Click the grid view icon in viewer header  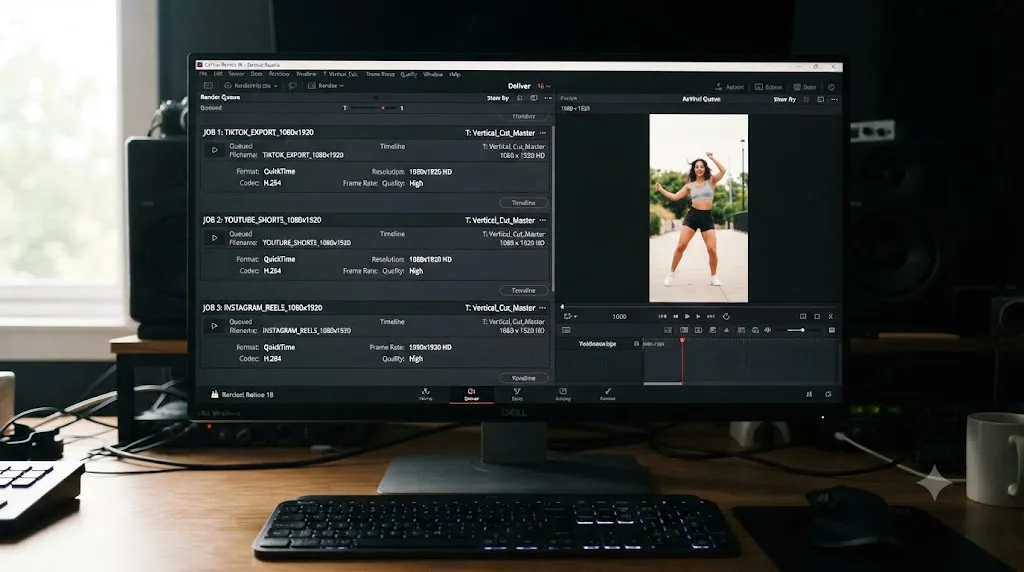point(807,100)
